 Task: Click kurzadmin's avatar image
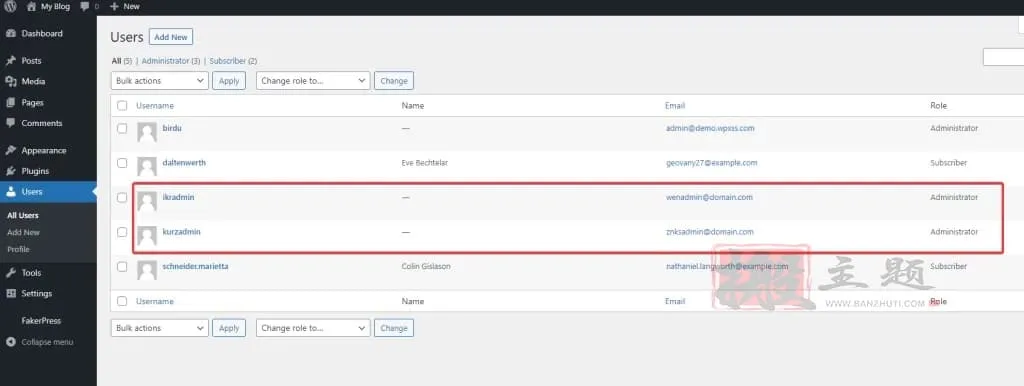[147, 236]
